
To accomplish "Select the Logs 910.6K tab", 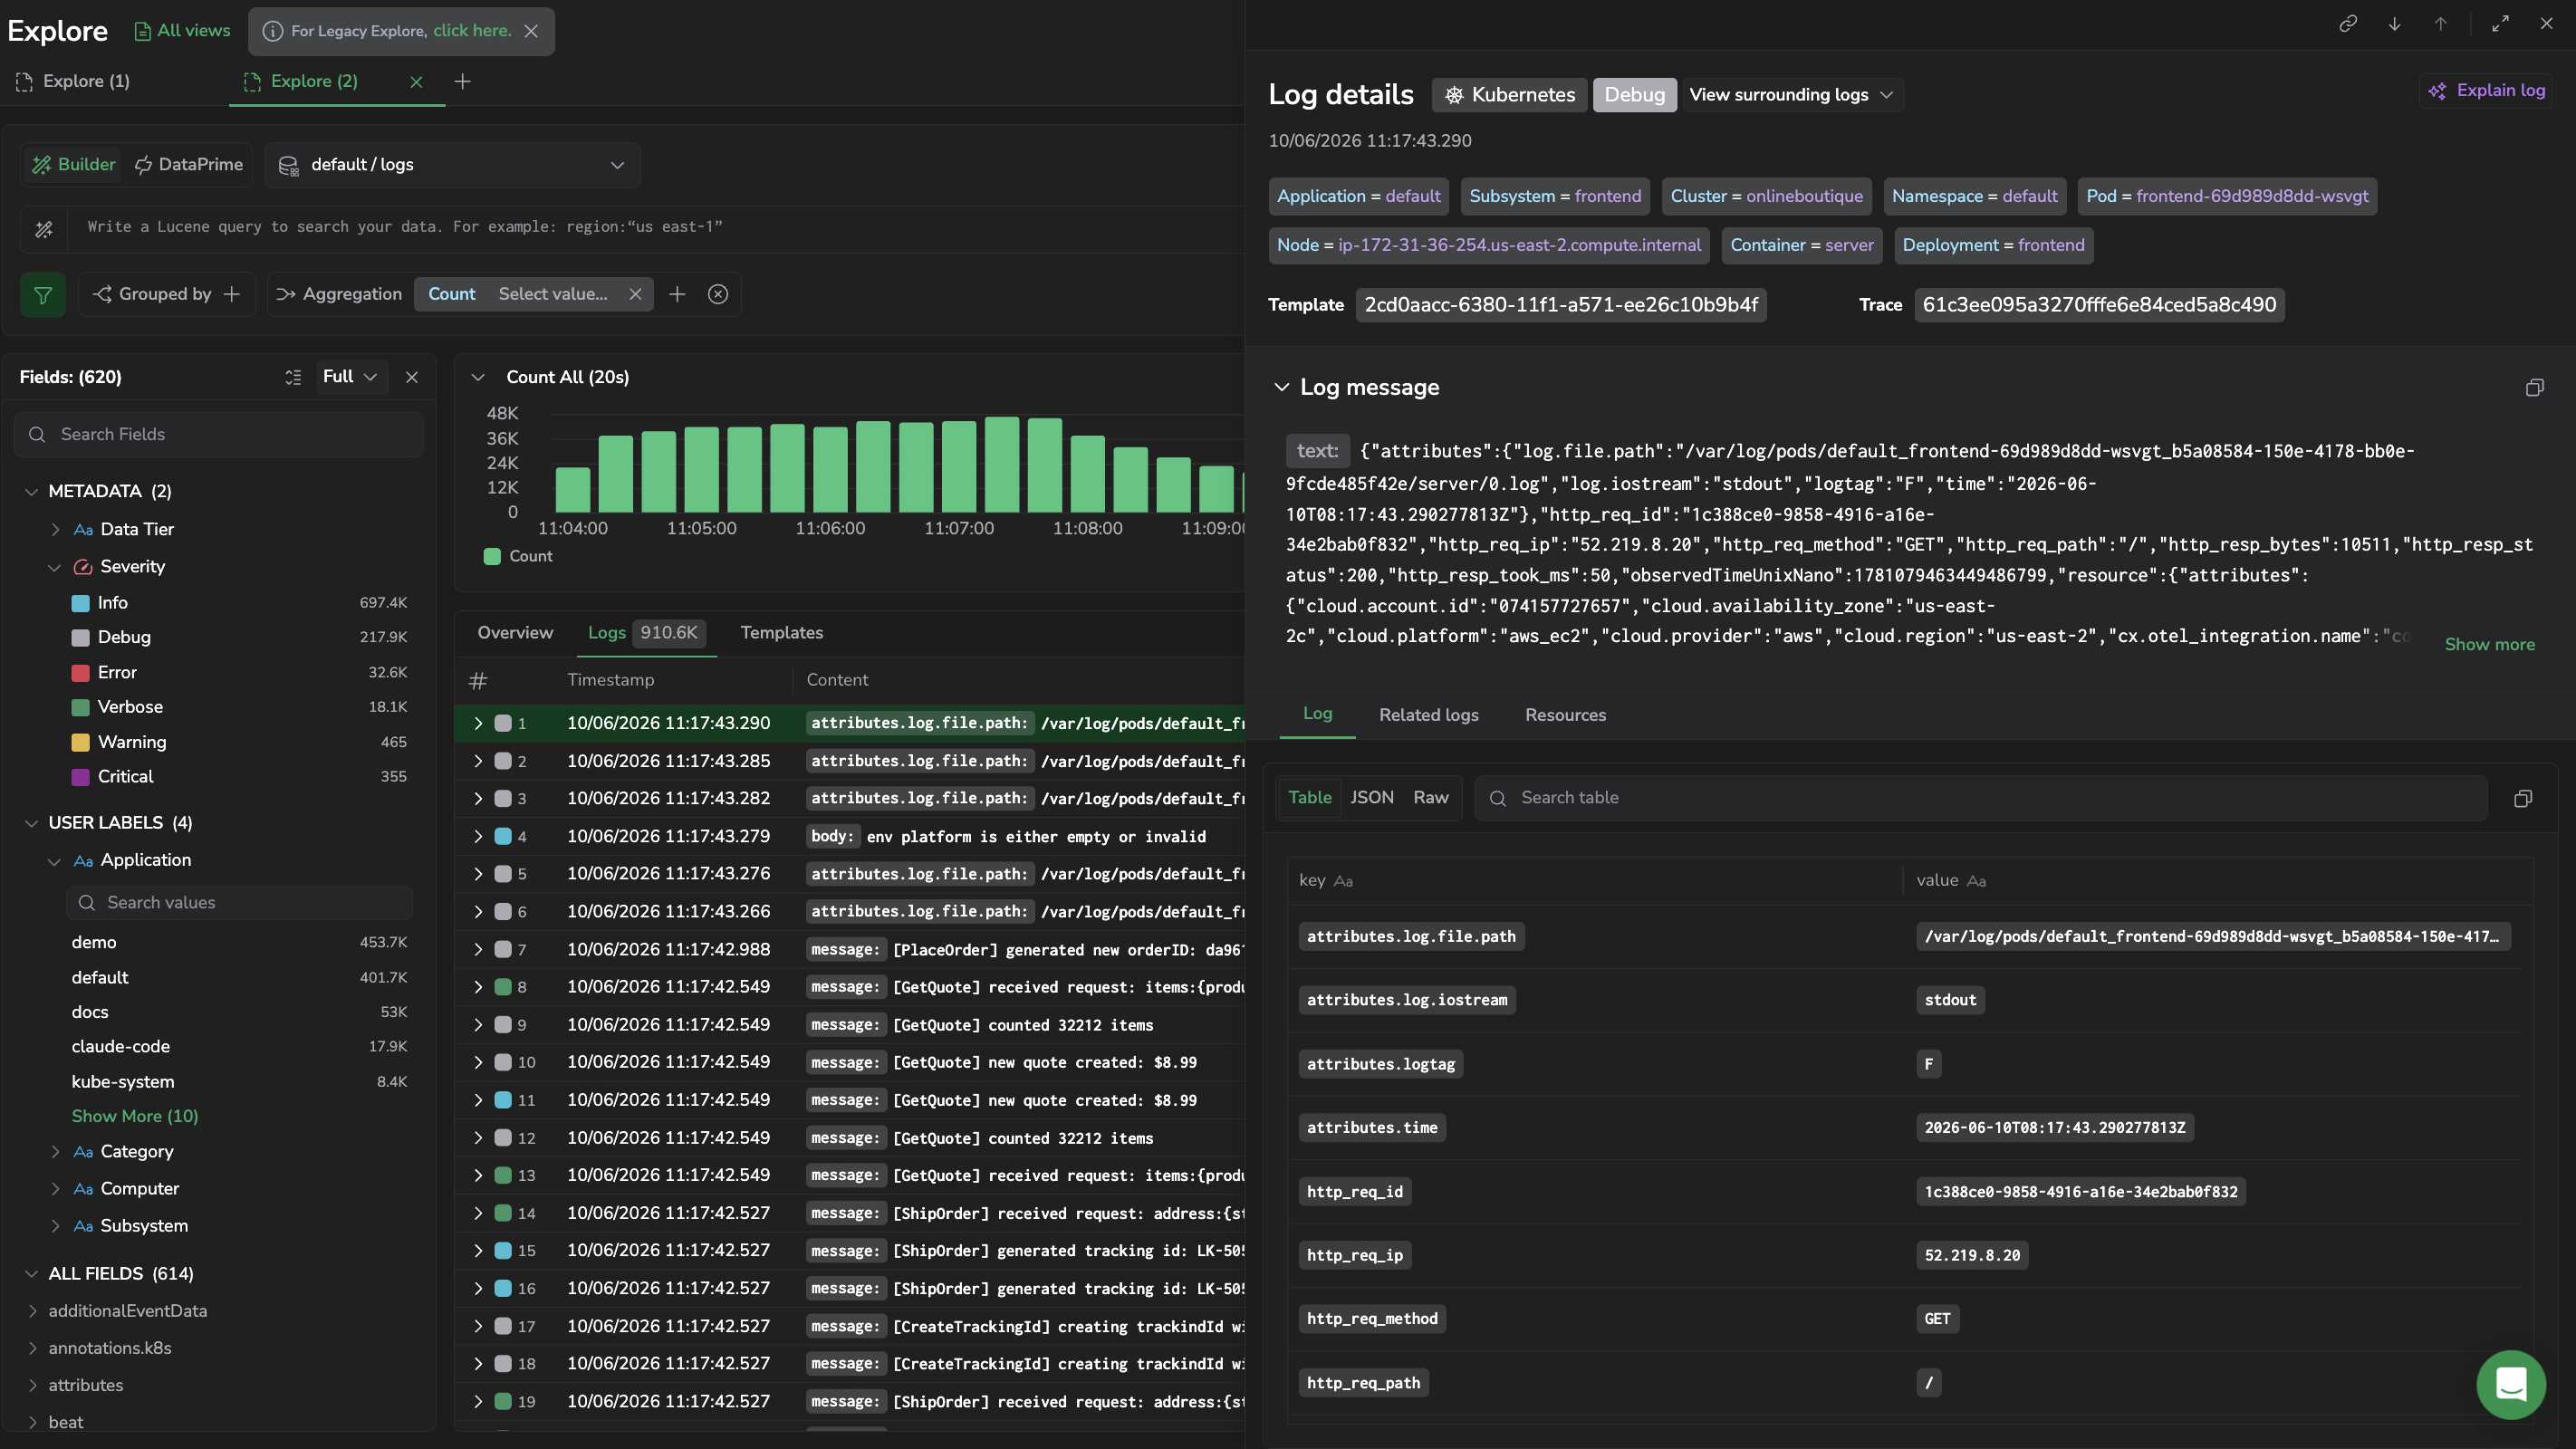I will click(646, 633).
